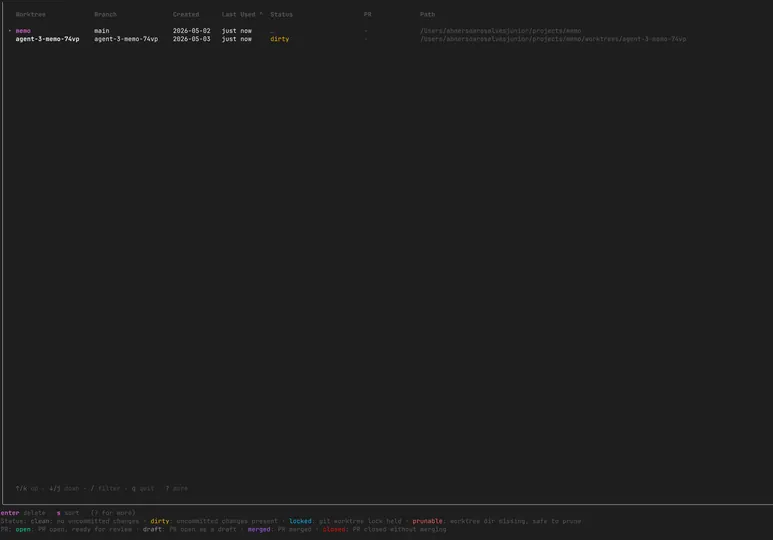Image resolution: width=773 pixels, height=540 pixels.
Task: Click the main branch cell
Action: [102, 31]
